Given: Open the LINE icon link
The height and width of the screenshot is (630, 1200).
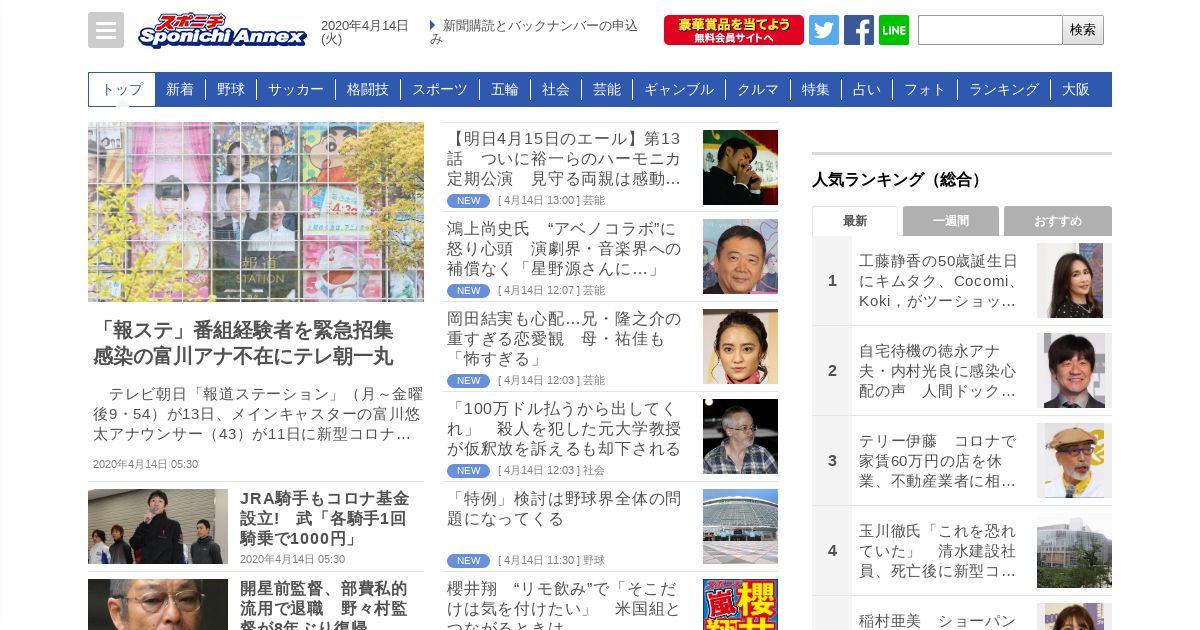Looking at the screenshot, I should (x=894, y=30).
